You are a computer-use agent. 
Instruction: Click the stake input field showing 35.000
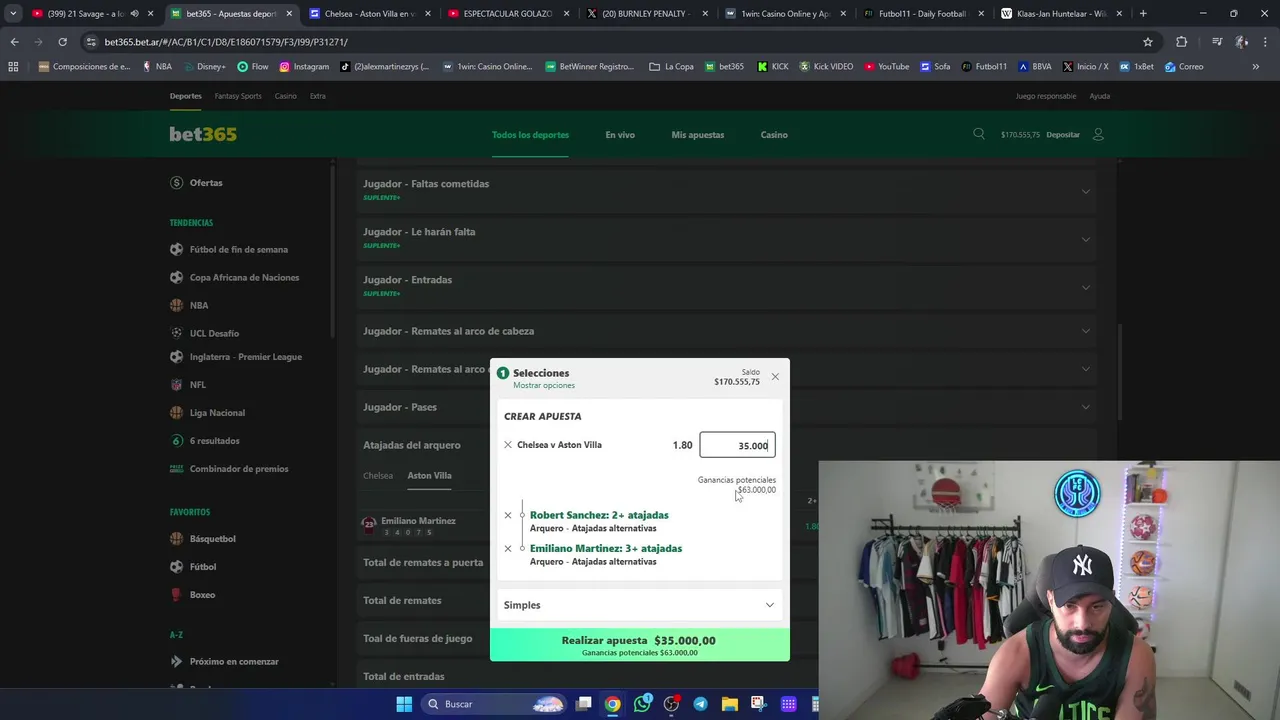pos(737,445)
